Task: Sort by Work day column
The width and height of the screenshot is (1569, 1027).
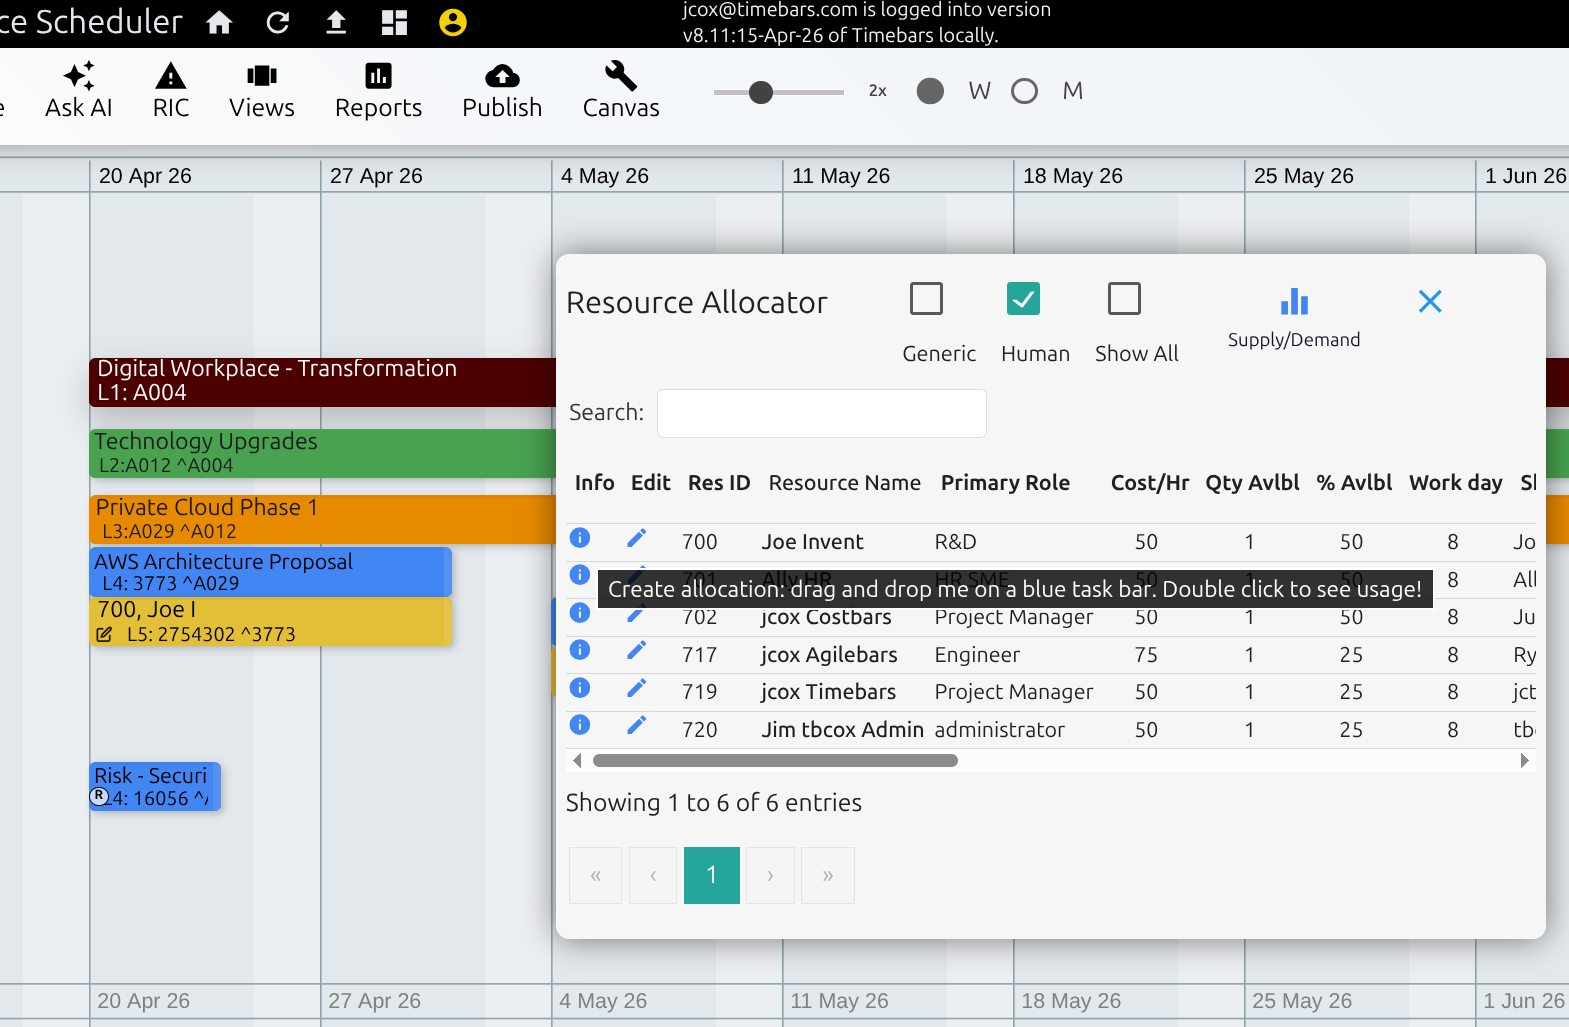Action: coord(1455,483)
